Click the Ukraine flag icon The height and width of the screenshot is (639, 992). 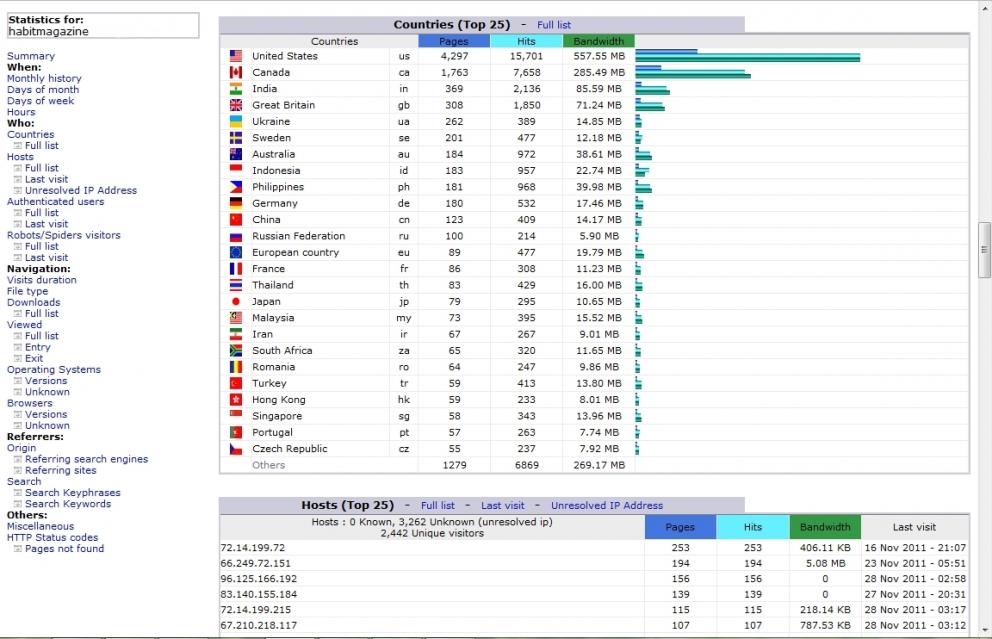point(236,121)
